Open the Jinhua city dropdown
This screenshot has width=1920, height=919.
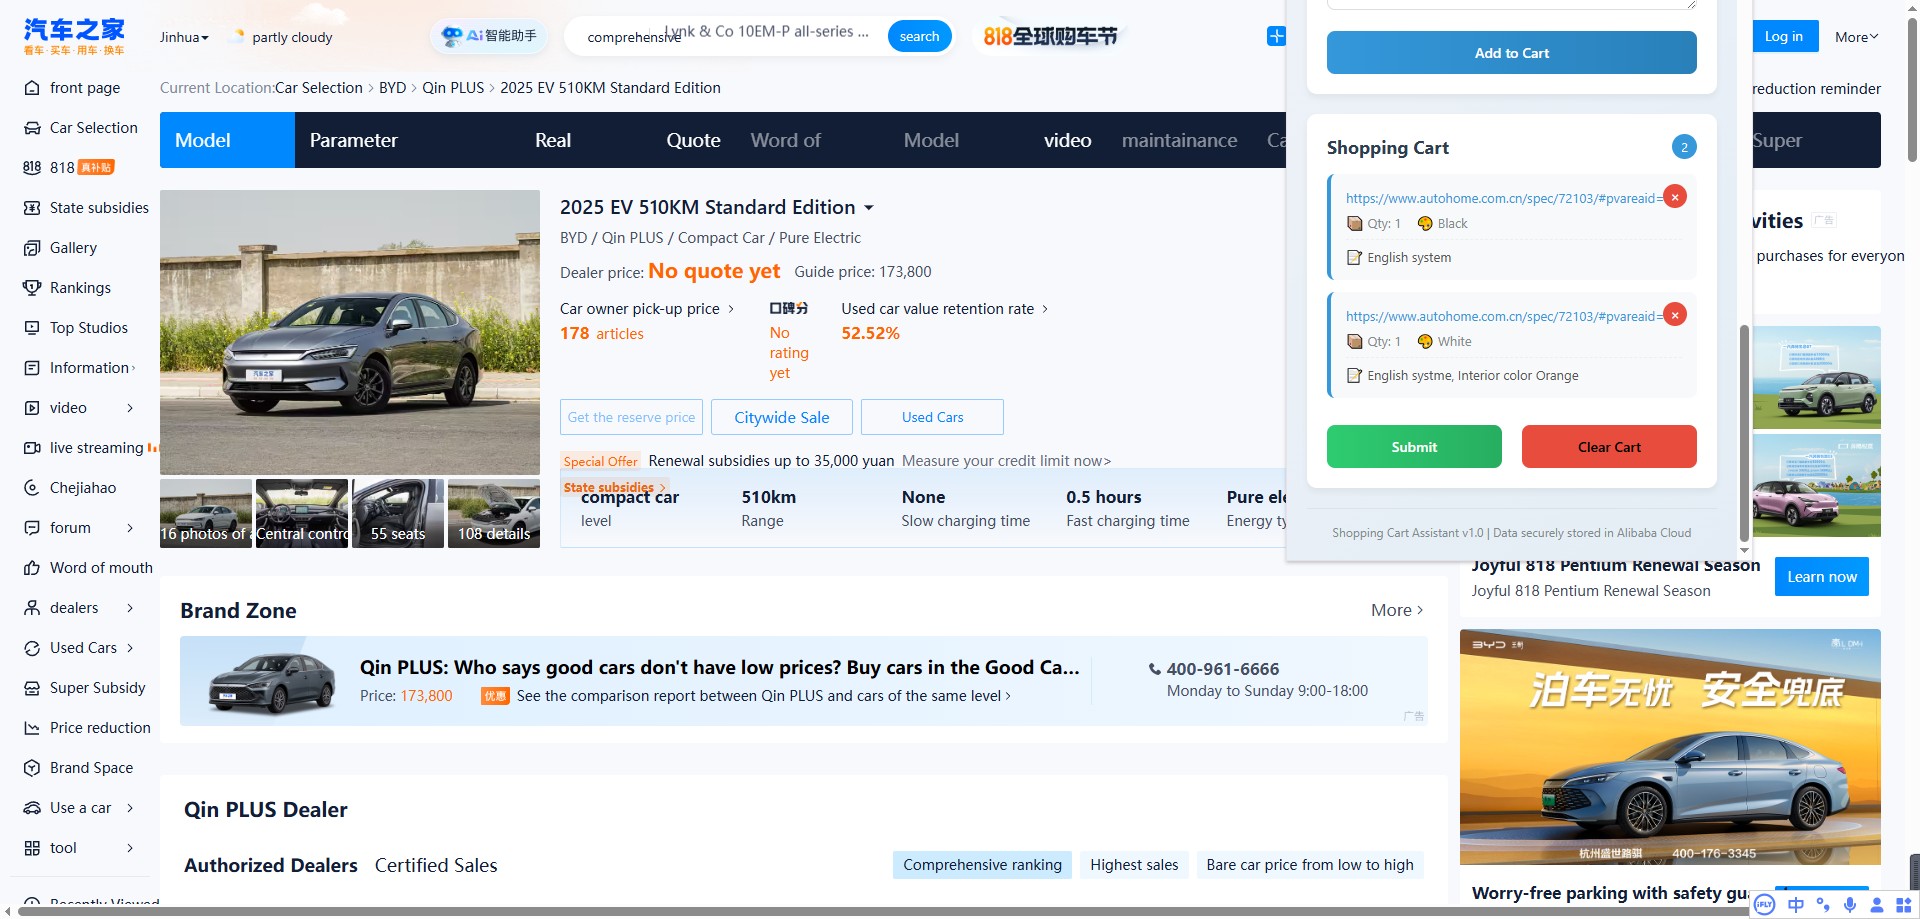coord(184,37)
